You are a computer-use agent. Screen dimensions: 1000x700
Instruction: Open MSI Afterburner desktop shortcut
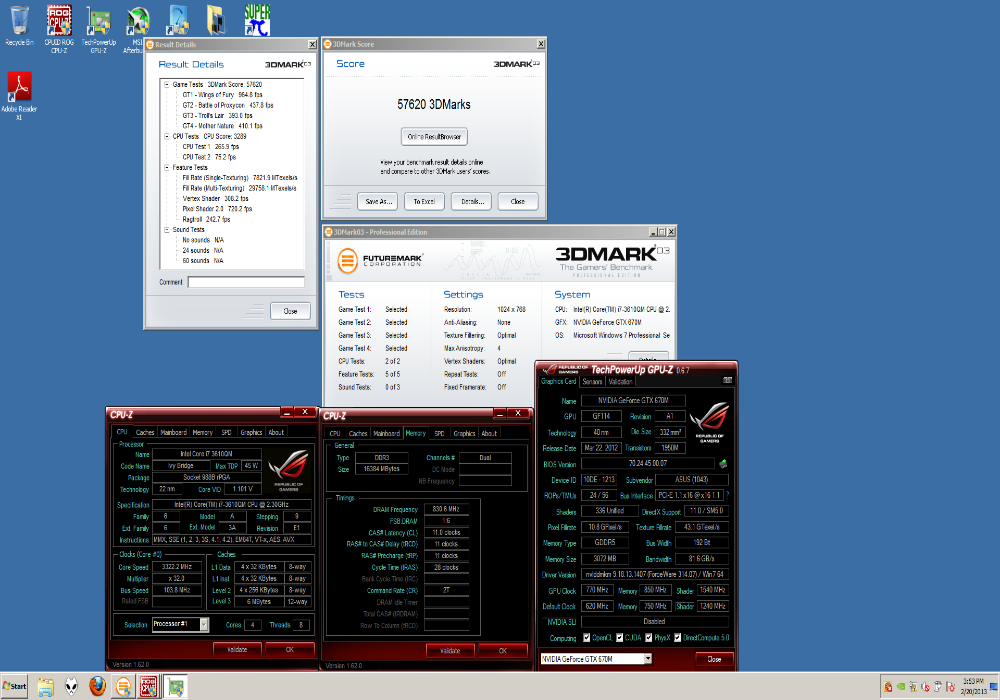tap(136, 29)
